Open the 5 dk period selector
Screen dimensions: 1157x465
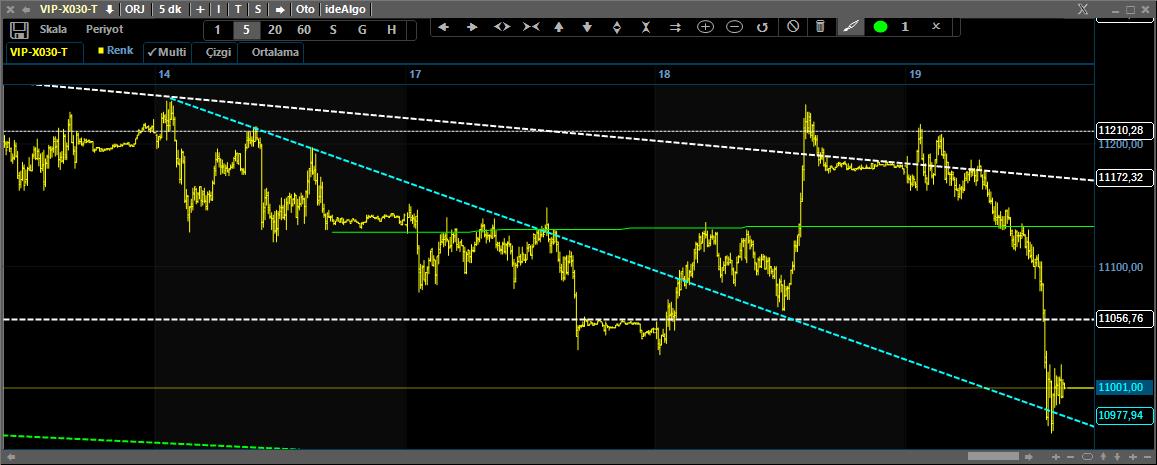[170, 8]
